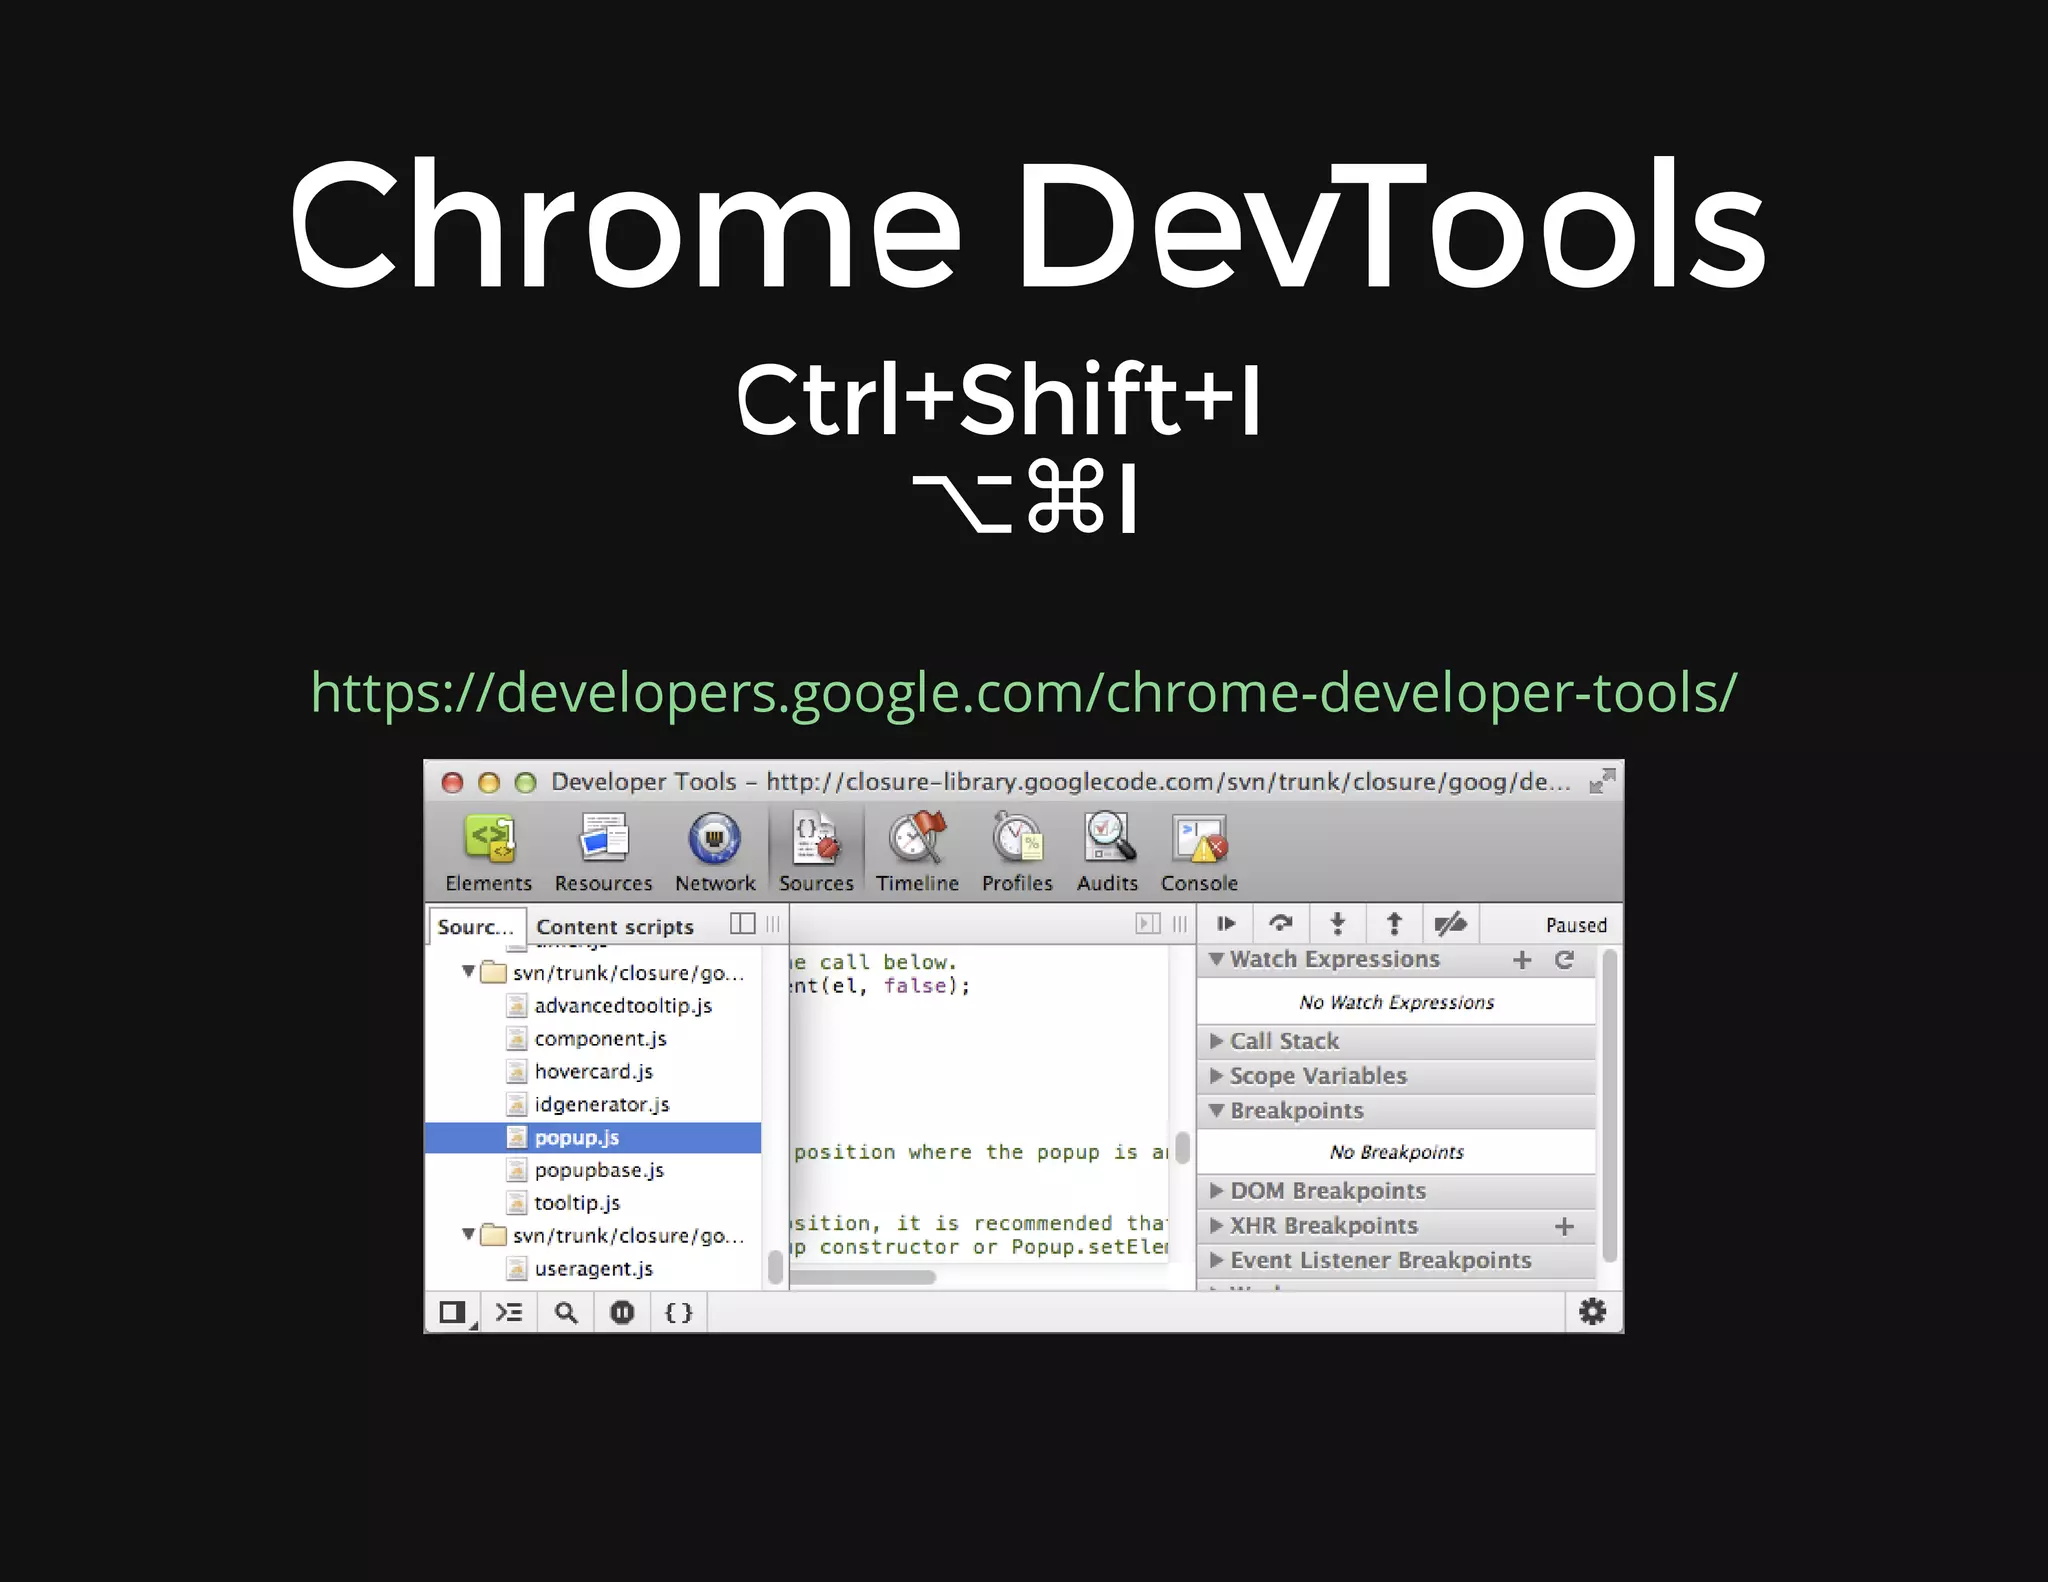Select the Sources panel icon

[x=816, y=838]
